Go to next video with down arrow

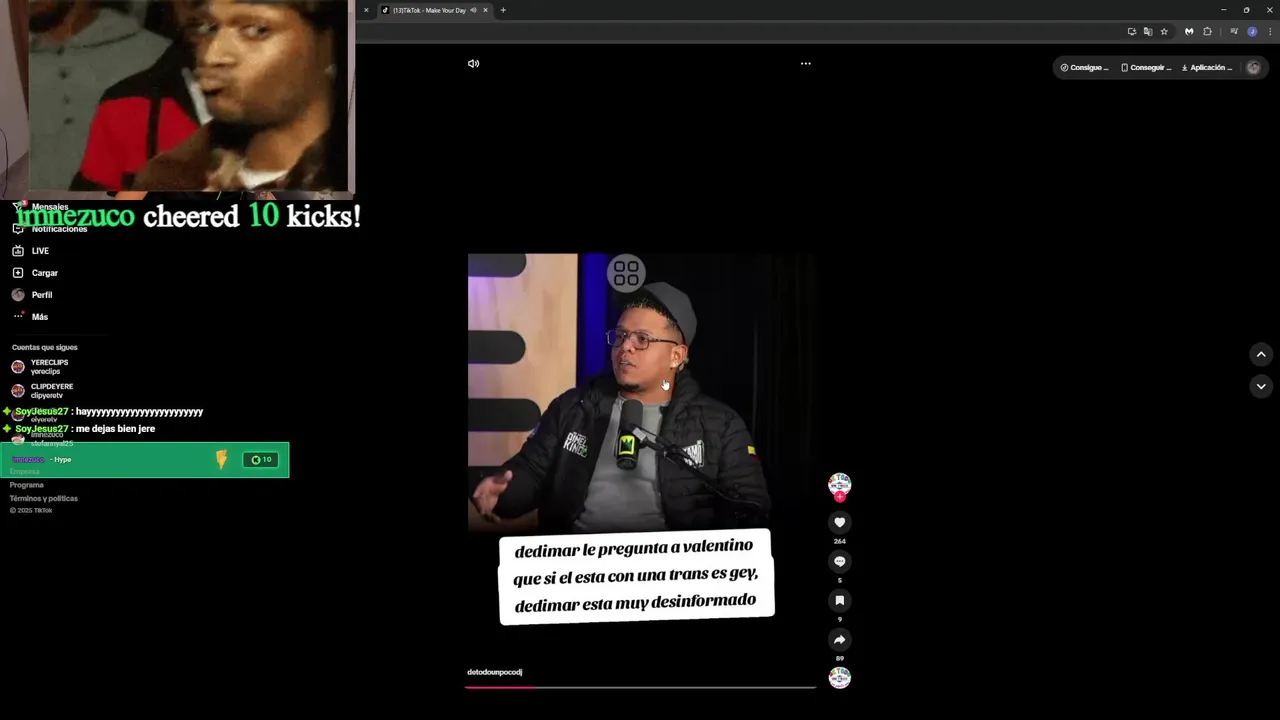pos(1260,386)
